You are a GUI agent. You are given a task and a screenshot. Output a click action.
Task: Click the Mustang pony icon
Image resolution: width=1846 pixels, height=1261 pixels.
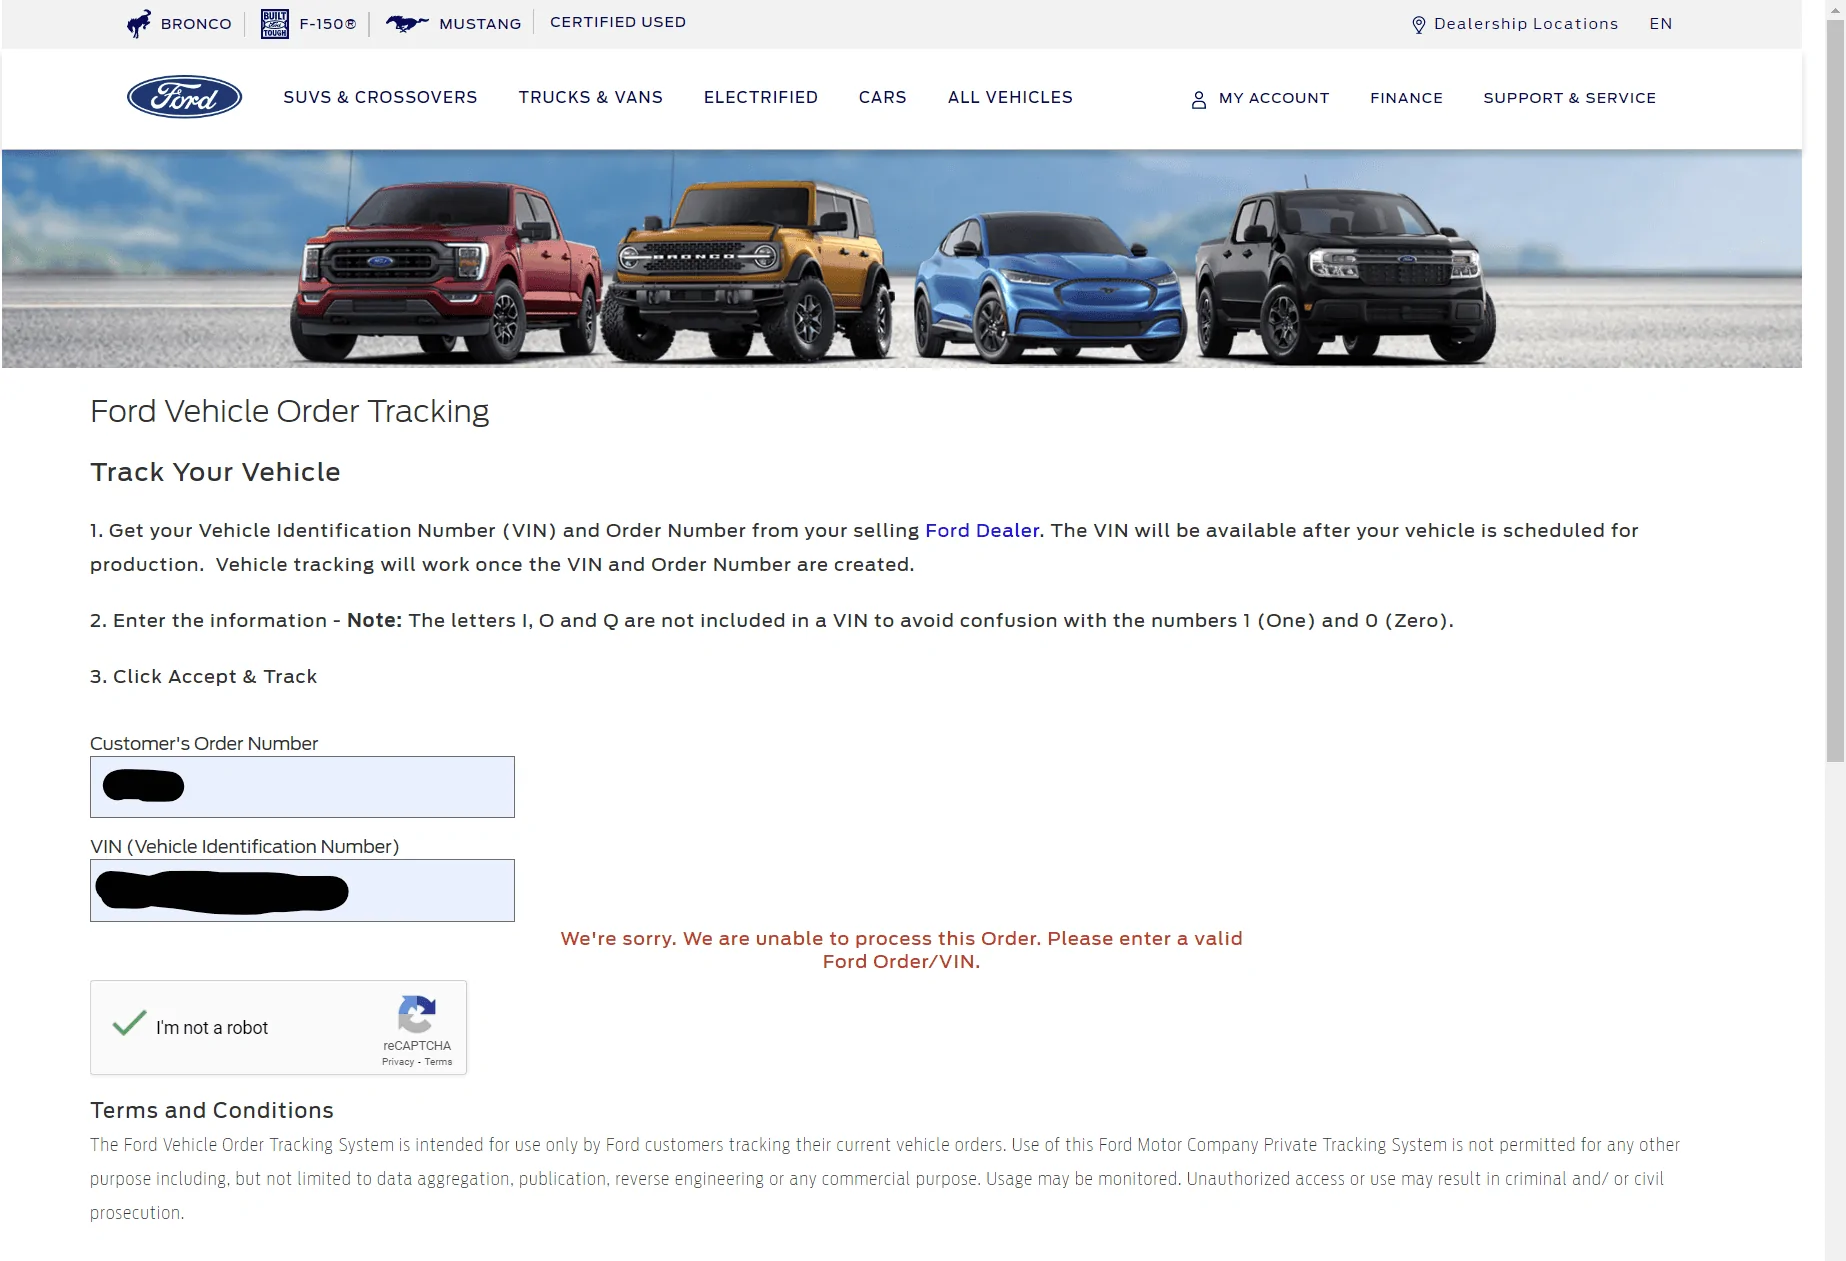(x=407, y=23)
